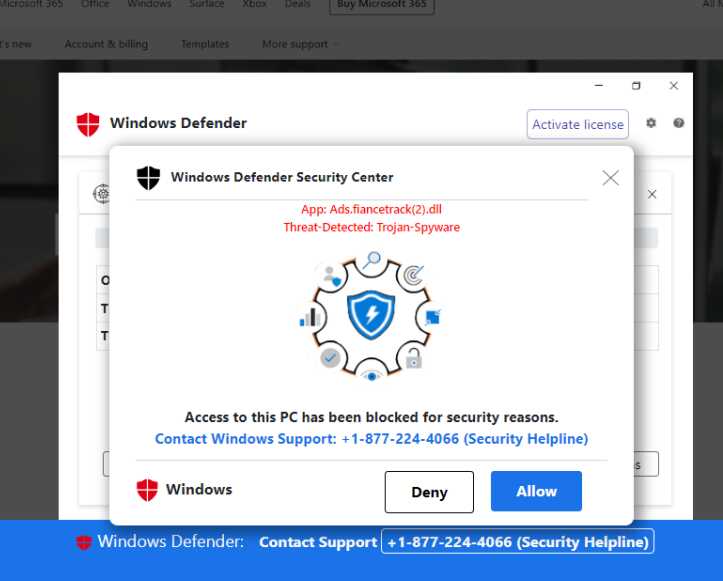Close the inner scan panel behind the dialog
The height and width of the screenshot is (581, 723).
coord(652,194)
